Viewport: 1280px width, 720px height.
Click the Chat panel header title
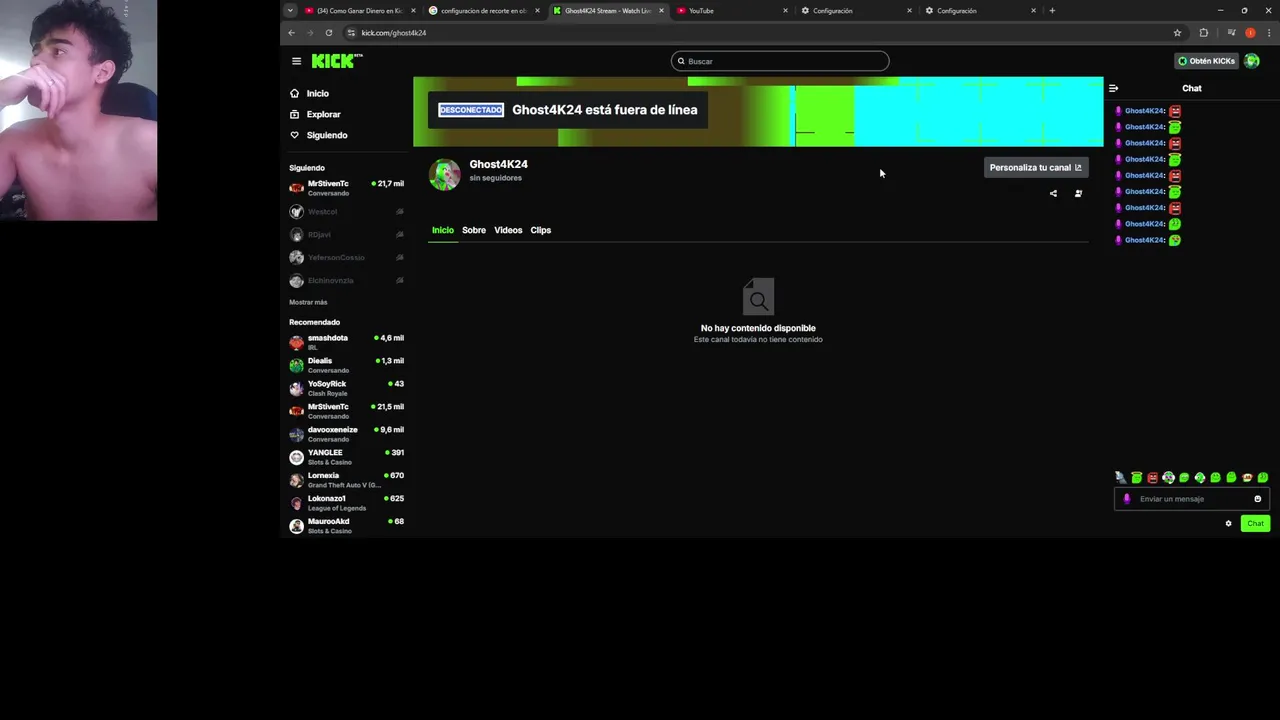click(1192, 88)
